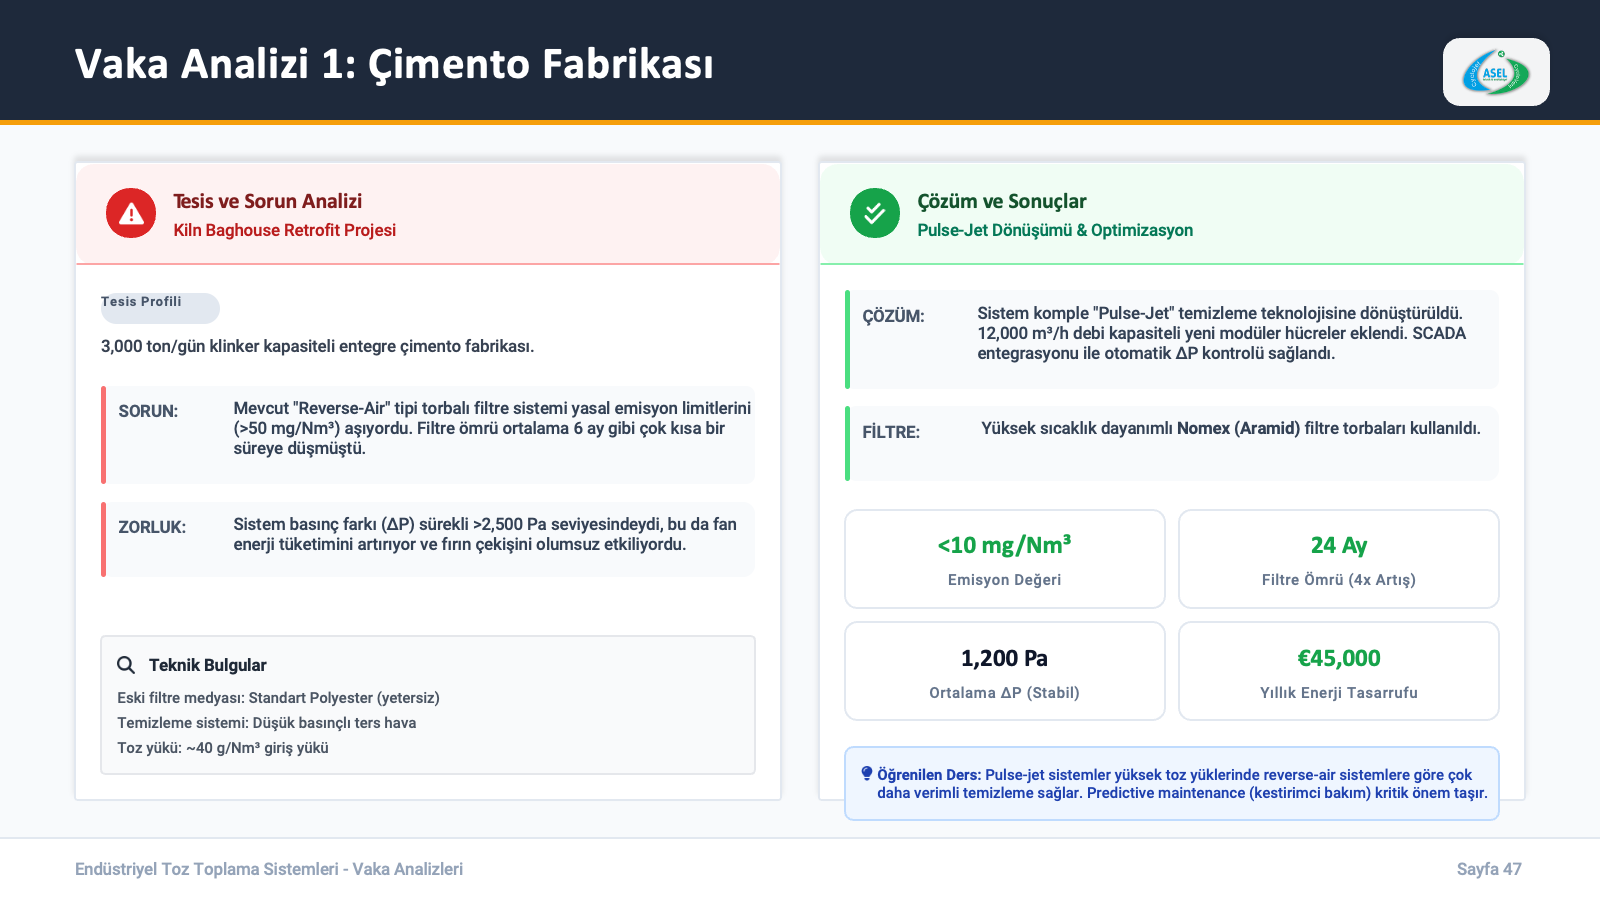This screenshot has width=1600, height=900.
Task: Click the Kiln Baghouse Retrofit Projesi subtitle
Action: click(x=284, y=230)
